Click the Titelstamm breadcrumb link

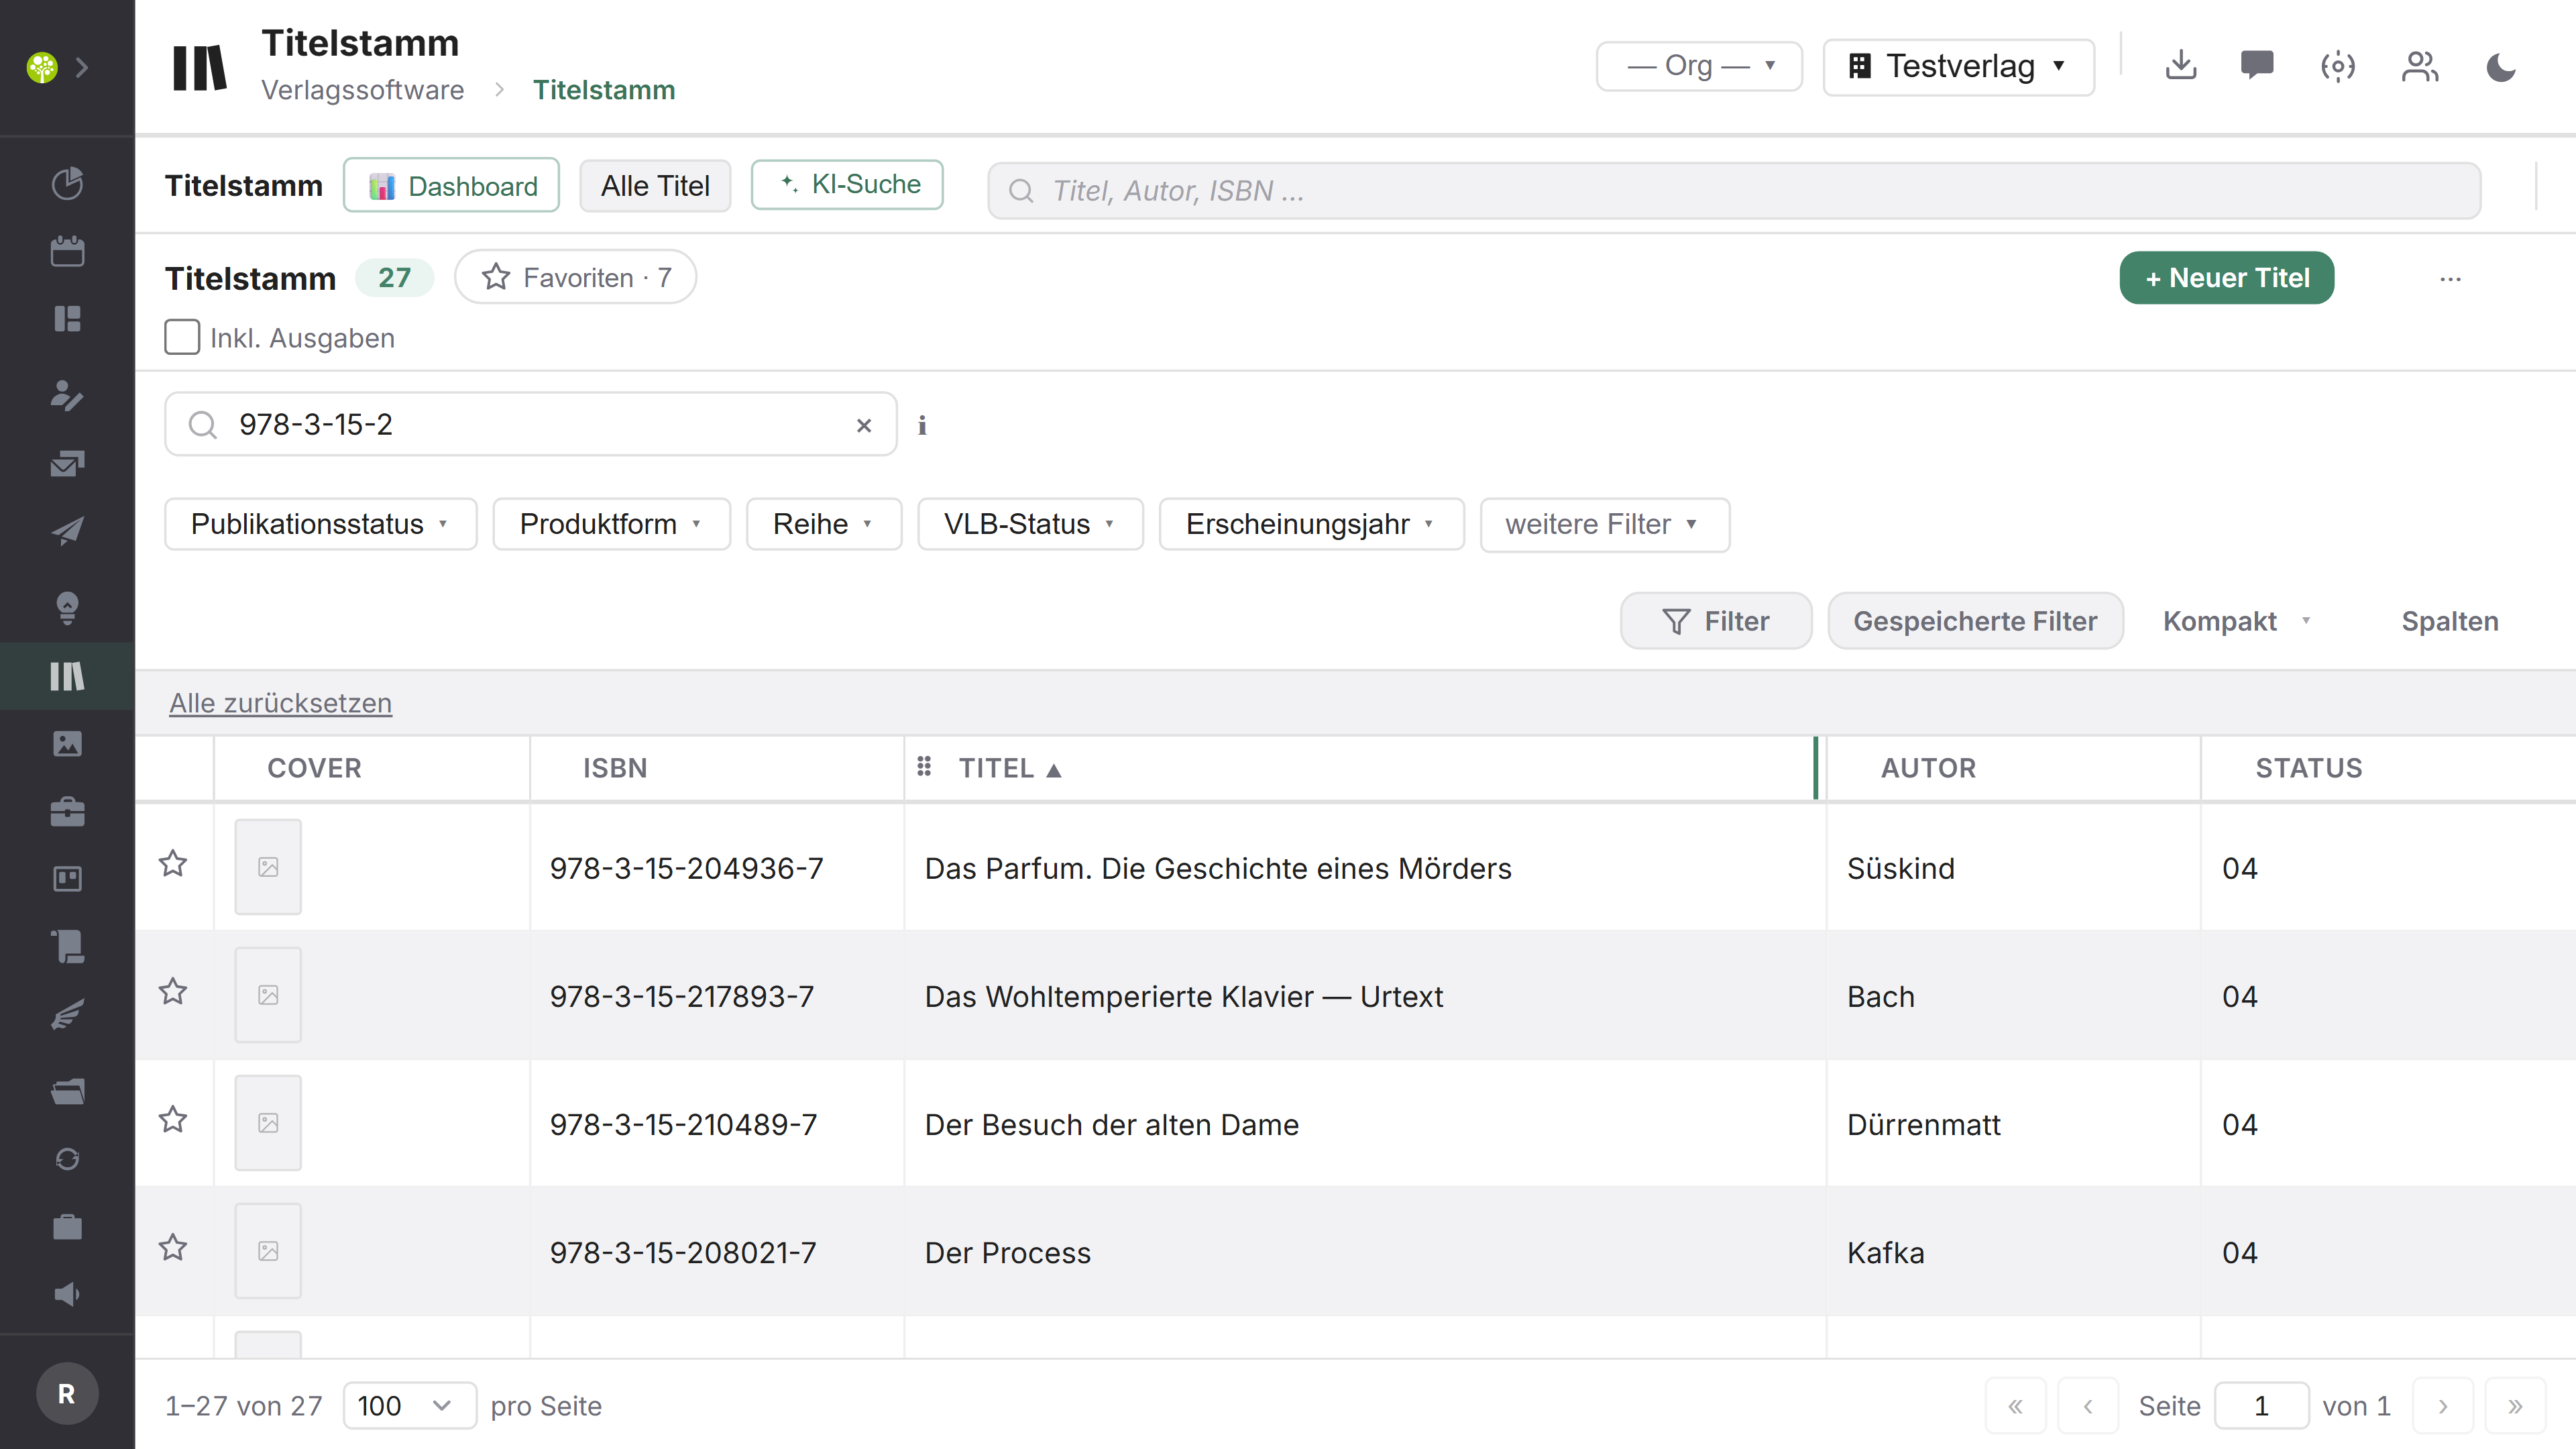[604, 90]
